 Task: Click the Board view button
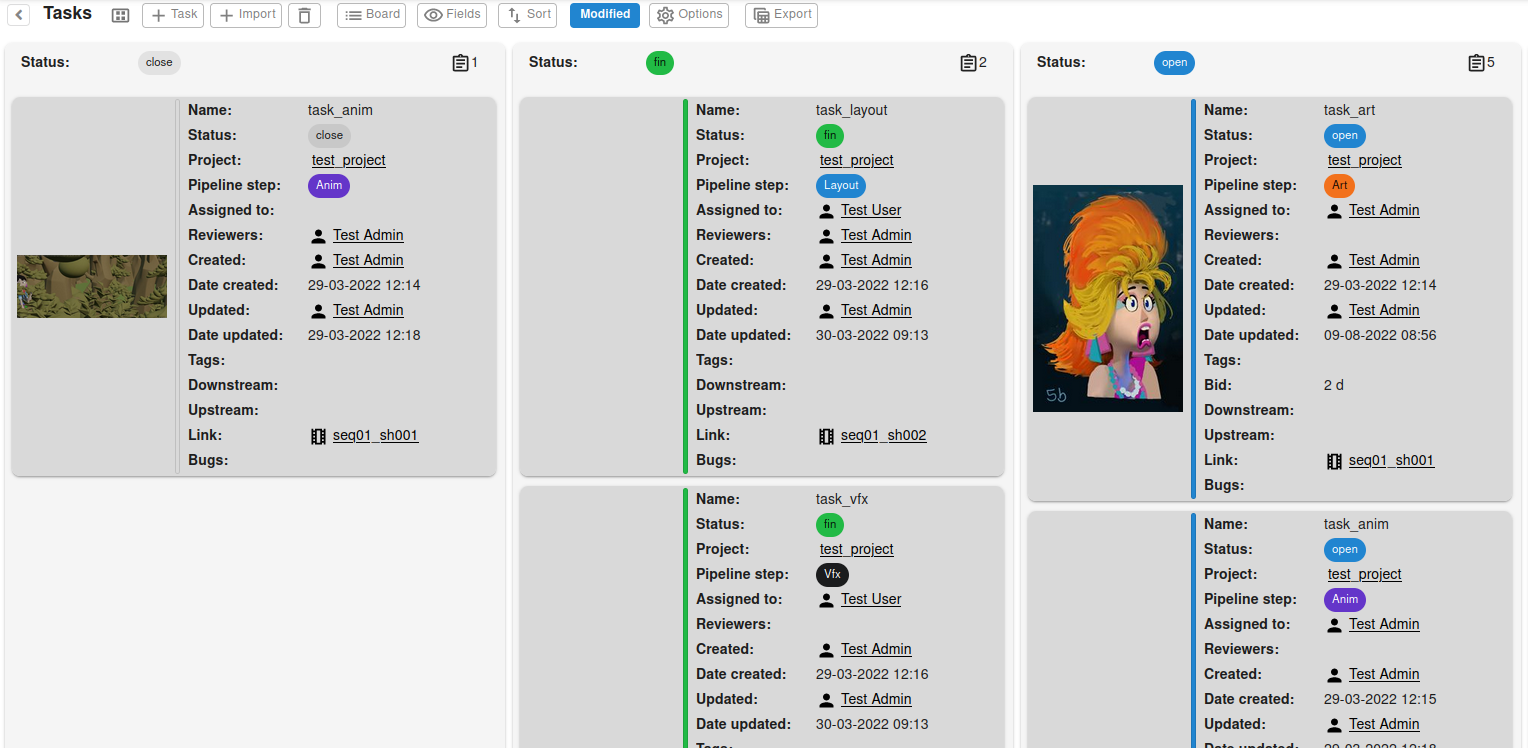[371, 15]
